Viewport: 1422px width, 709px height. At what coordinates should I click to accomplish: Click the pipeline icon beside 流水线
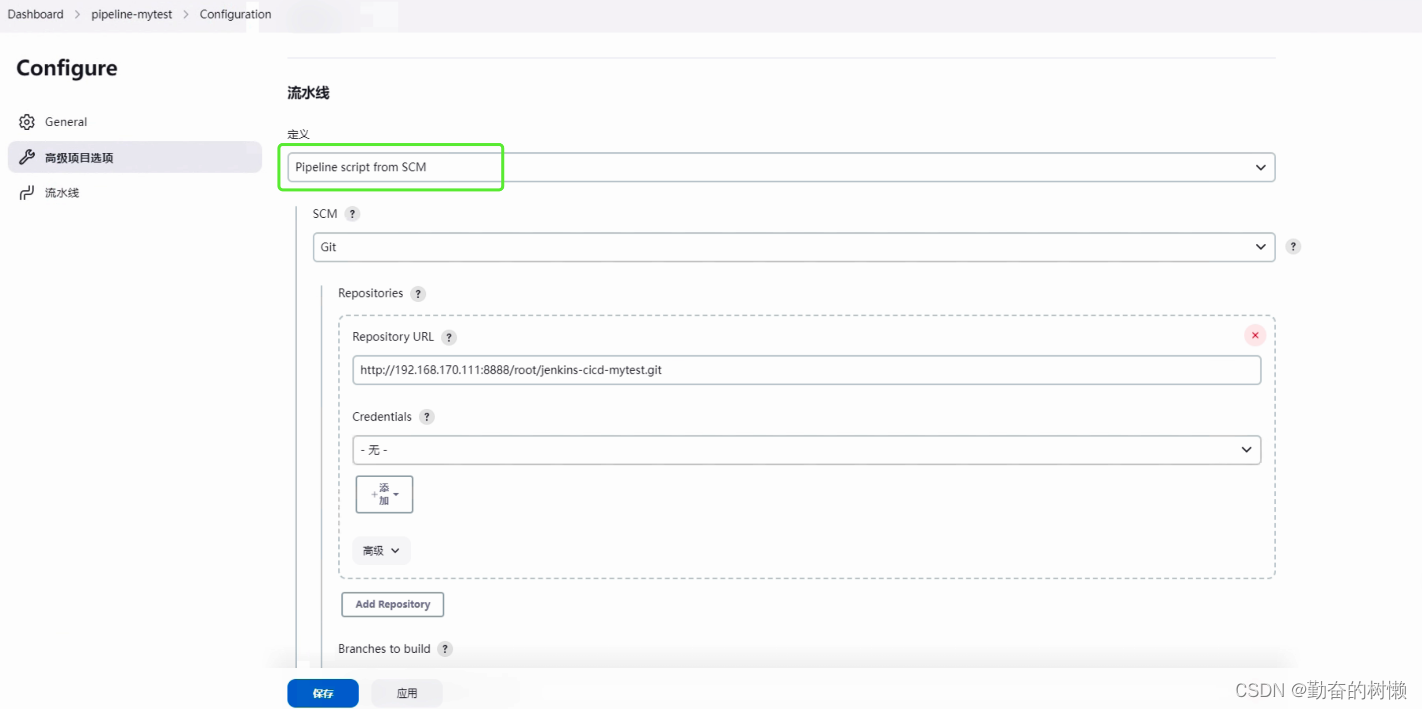click(x=27, y=193)
